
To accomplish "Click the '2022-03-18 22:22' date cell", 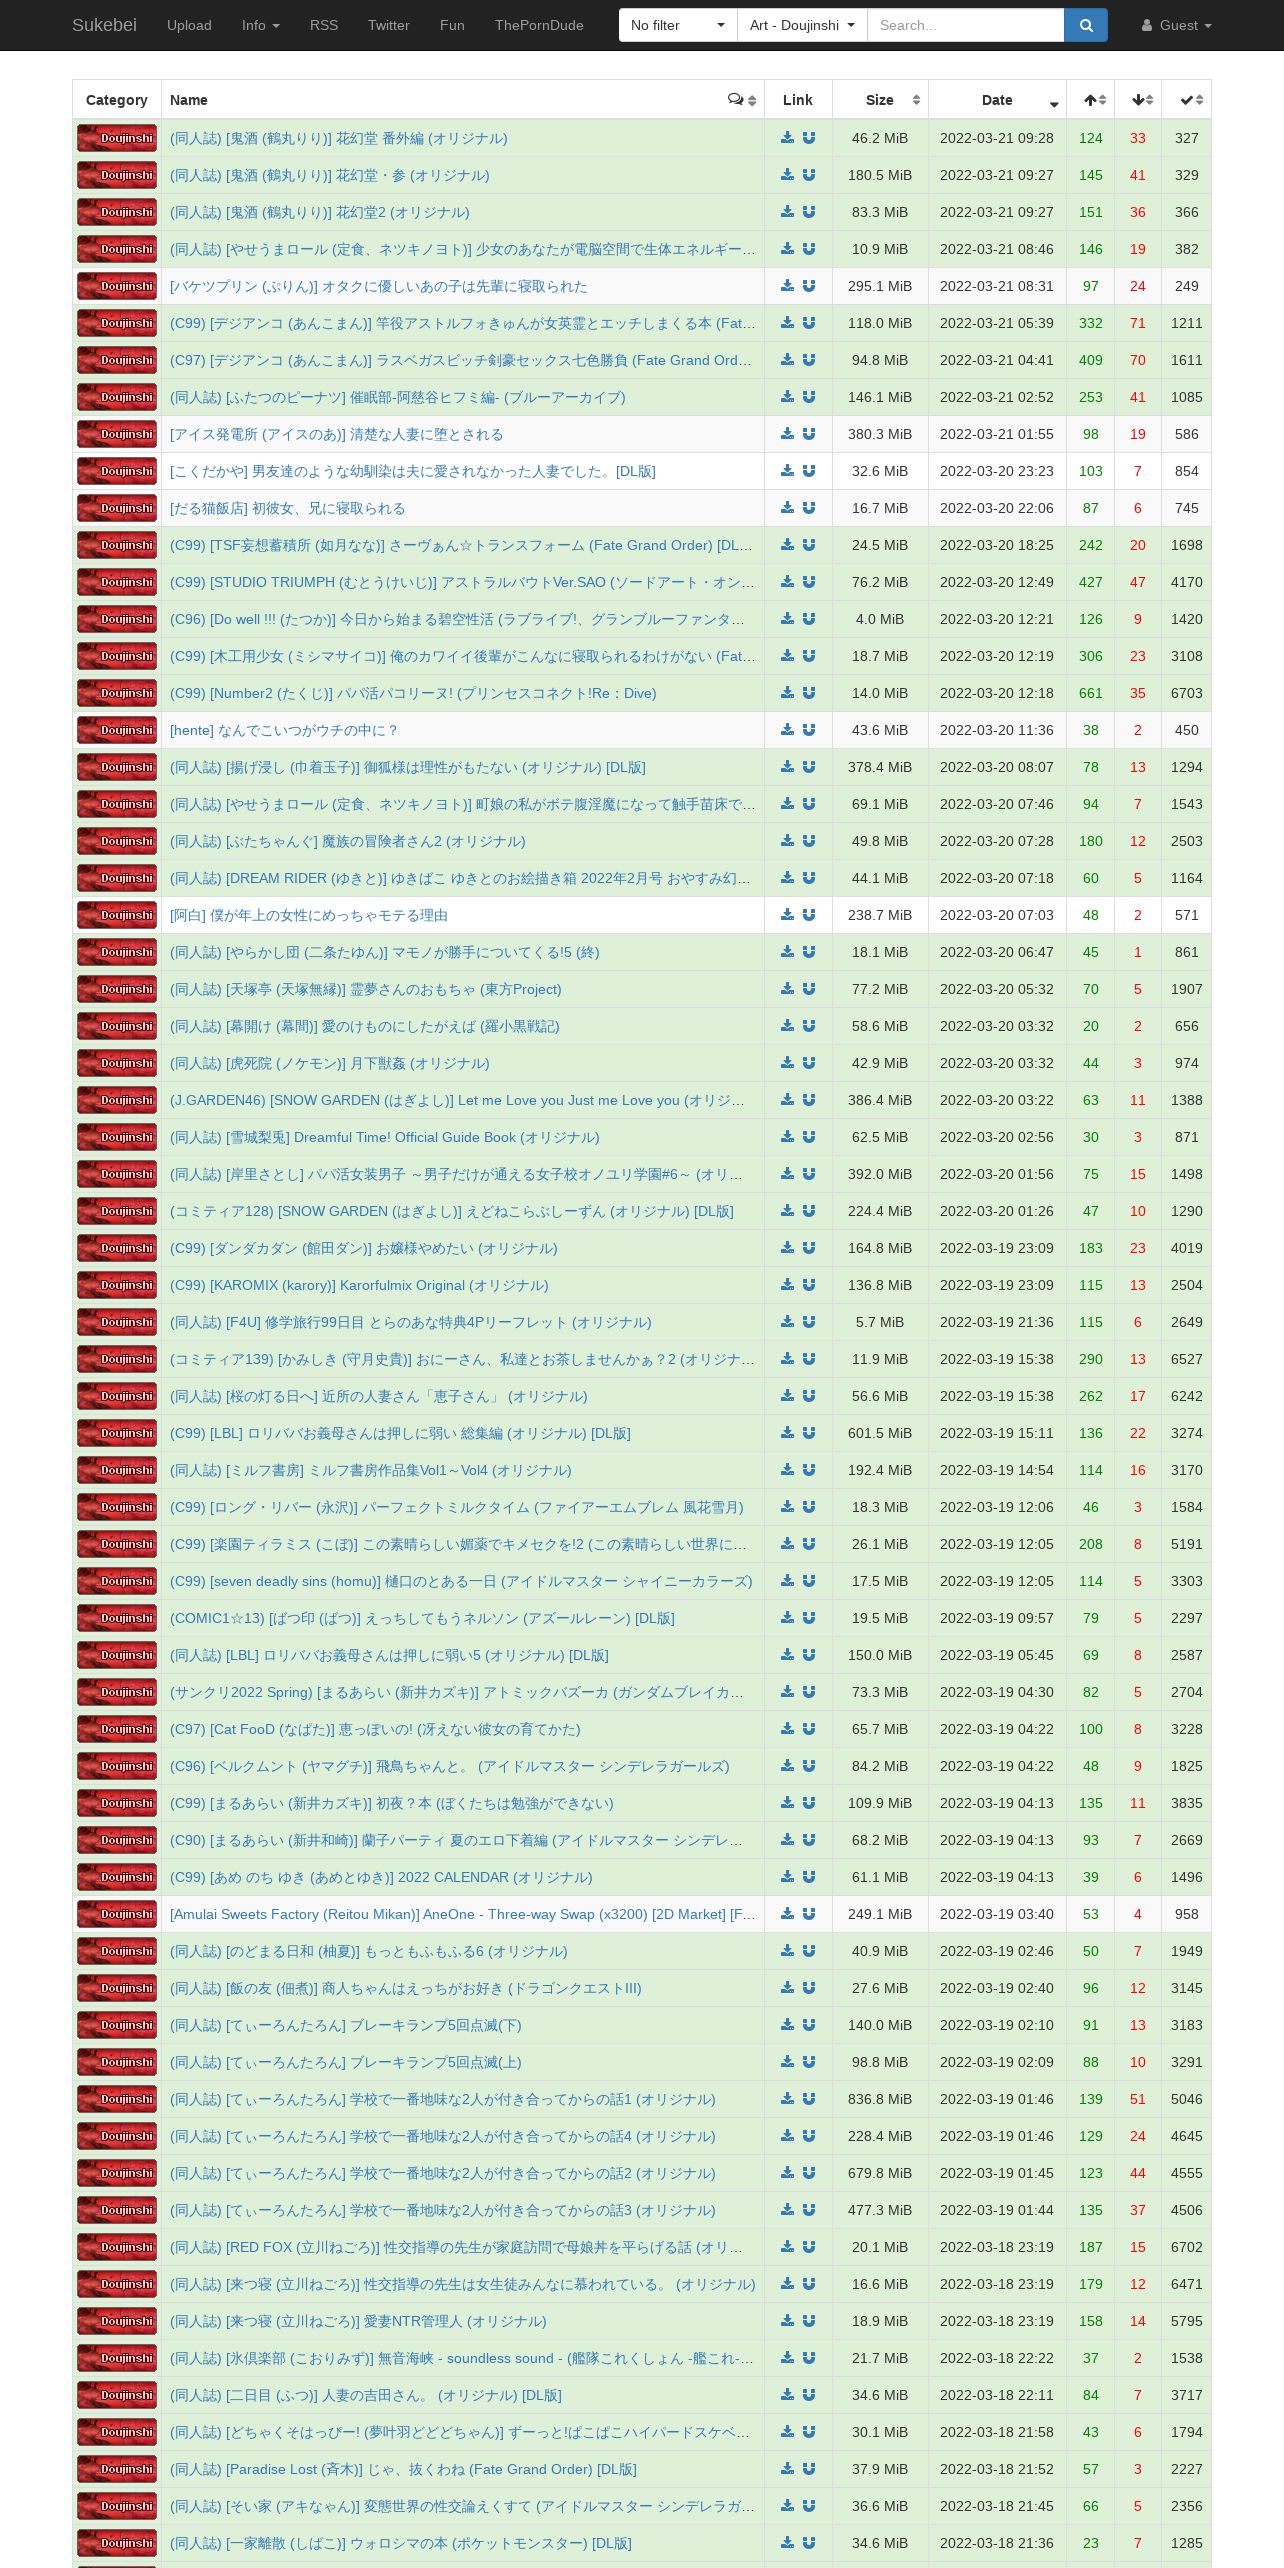I will pos(997,2358).
